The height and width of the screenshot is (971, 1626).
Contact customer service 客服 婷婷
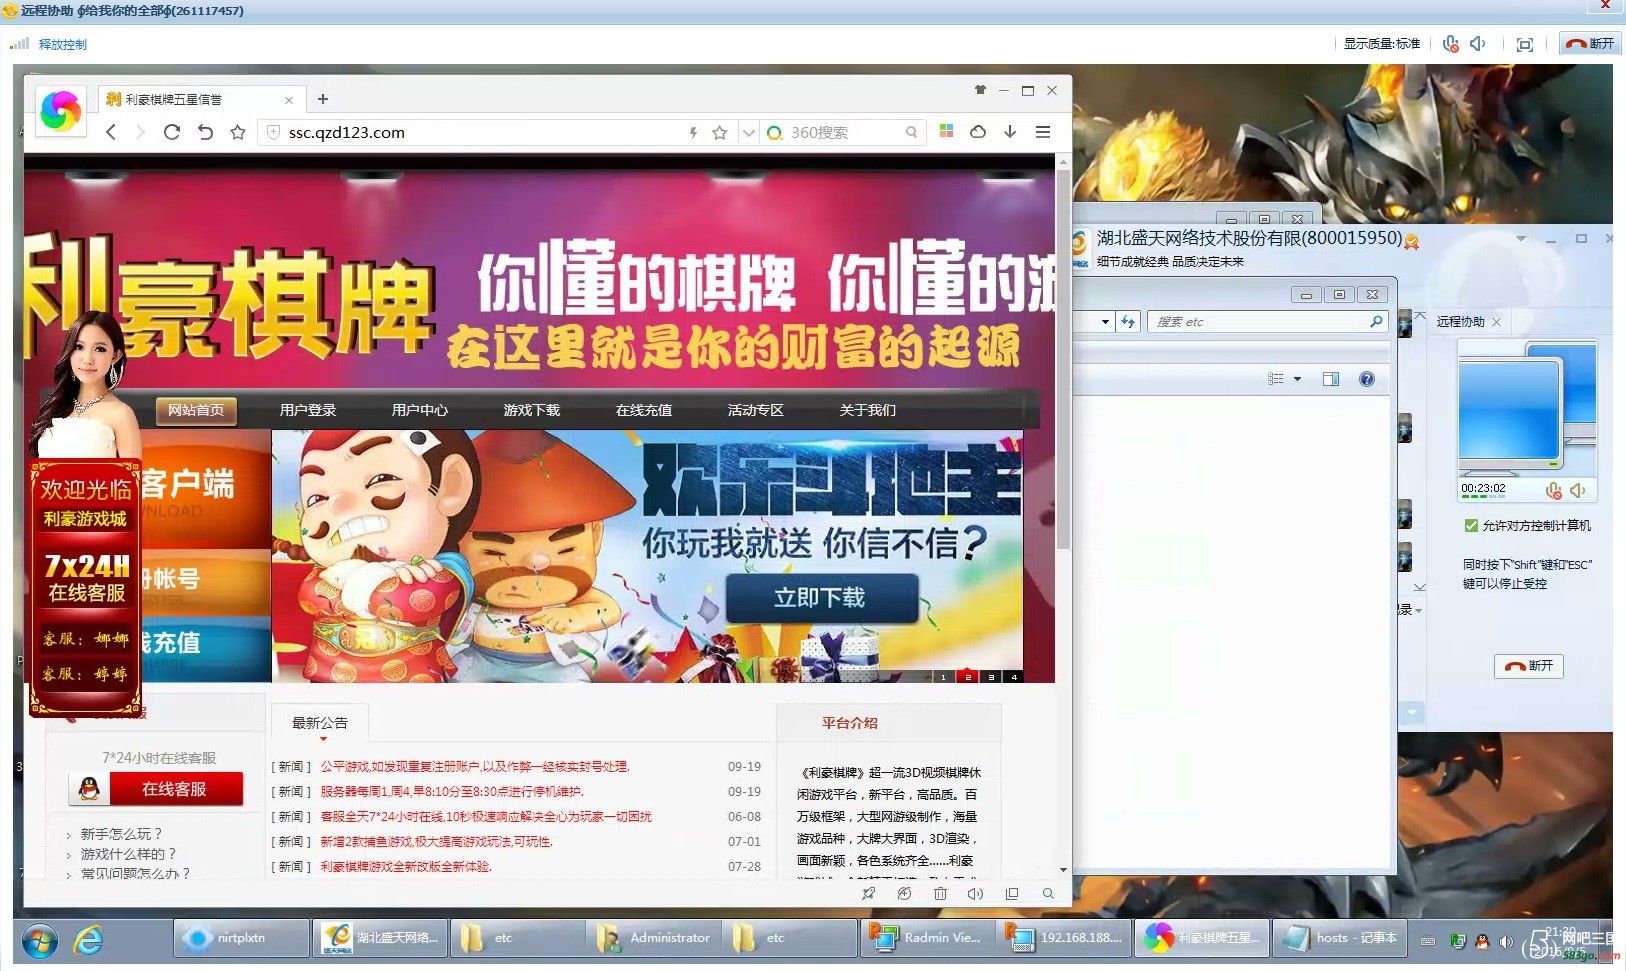[x=86, y=674]
